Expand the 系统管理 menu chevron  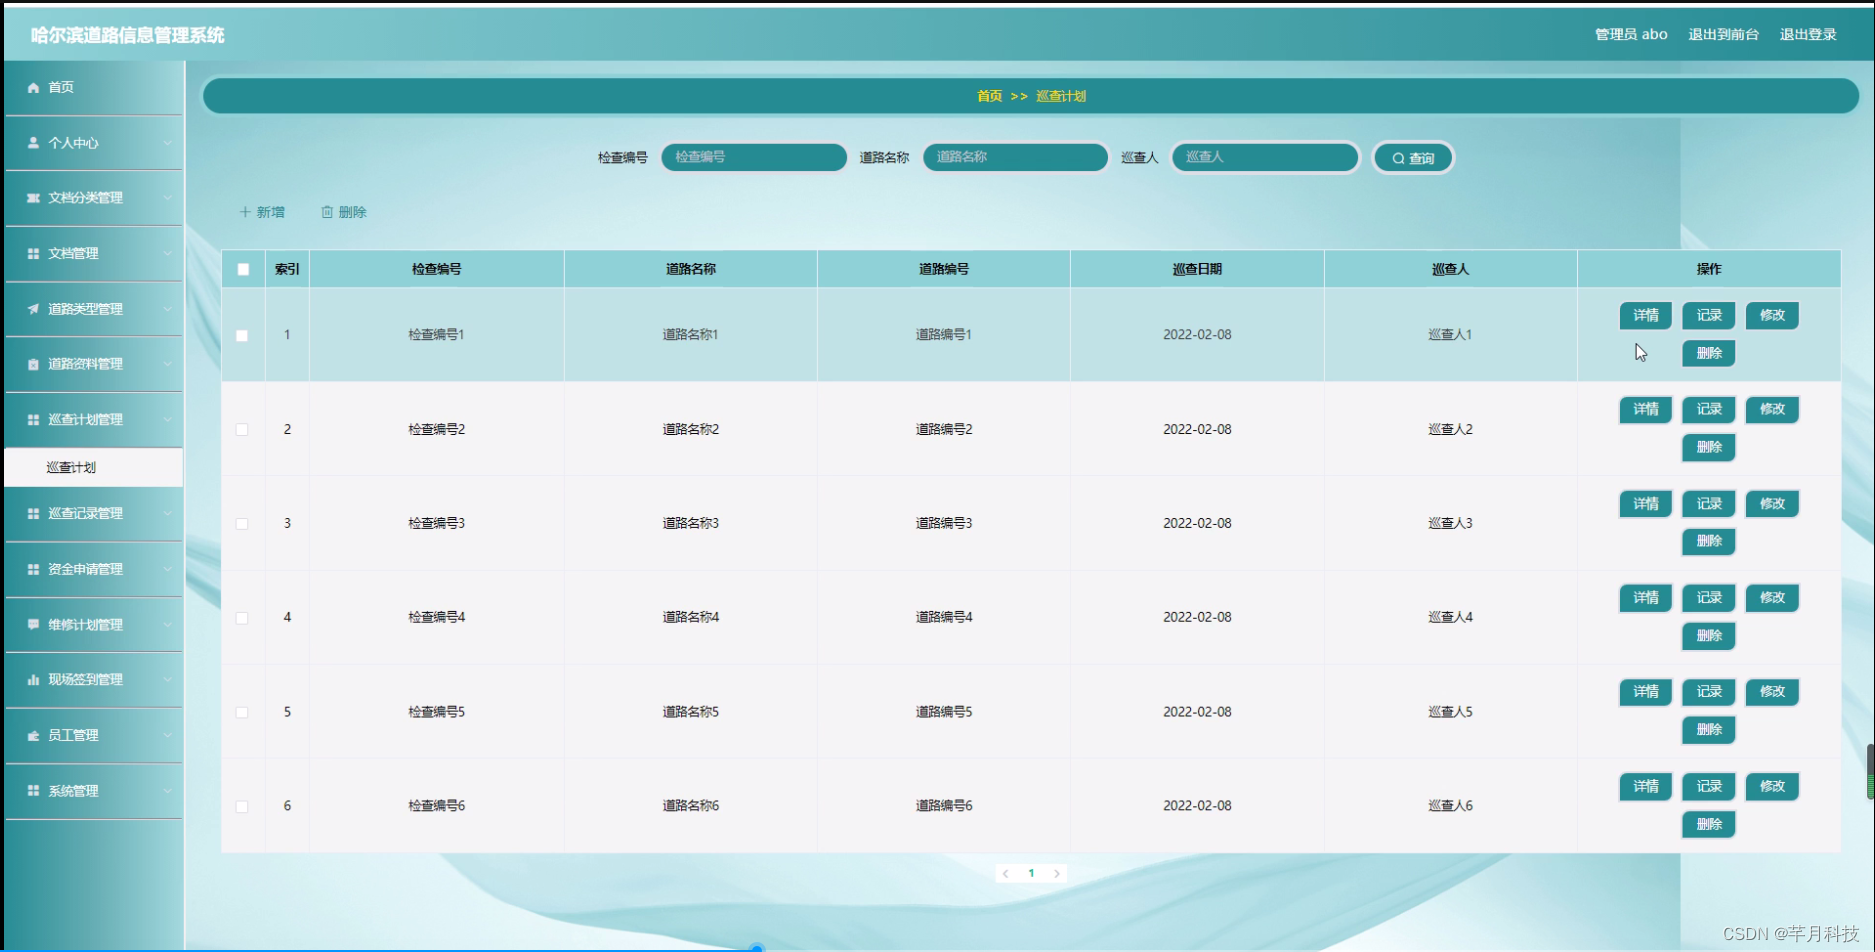tap(168, 790)
